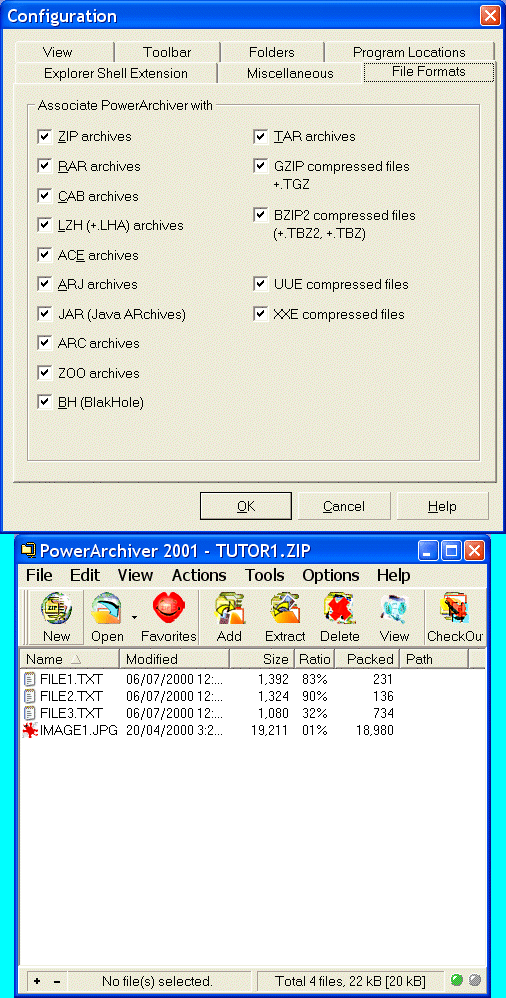The image size is (506, 998).
Task: Sort file list by Ratio column
Action: tap(314, 659)
